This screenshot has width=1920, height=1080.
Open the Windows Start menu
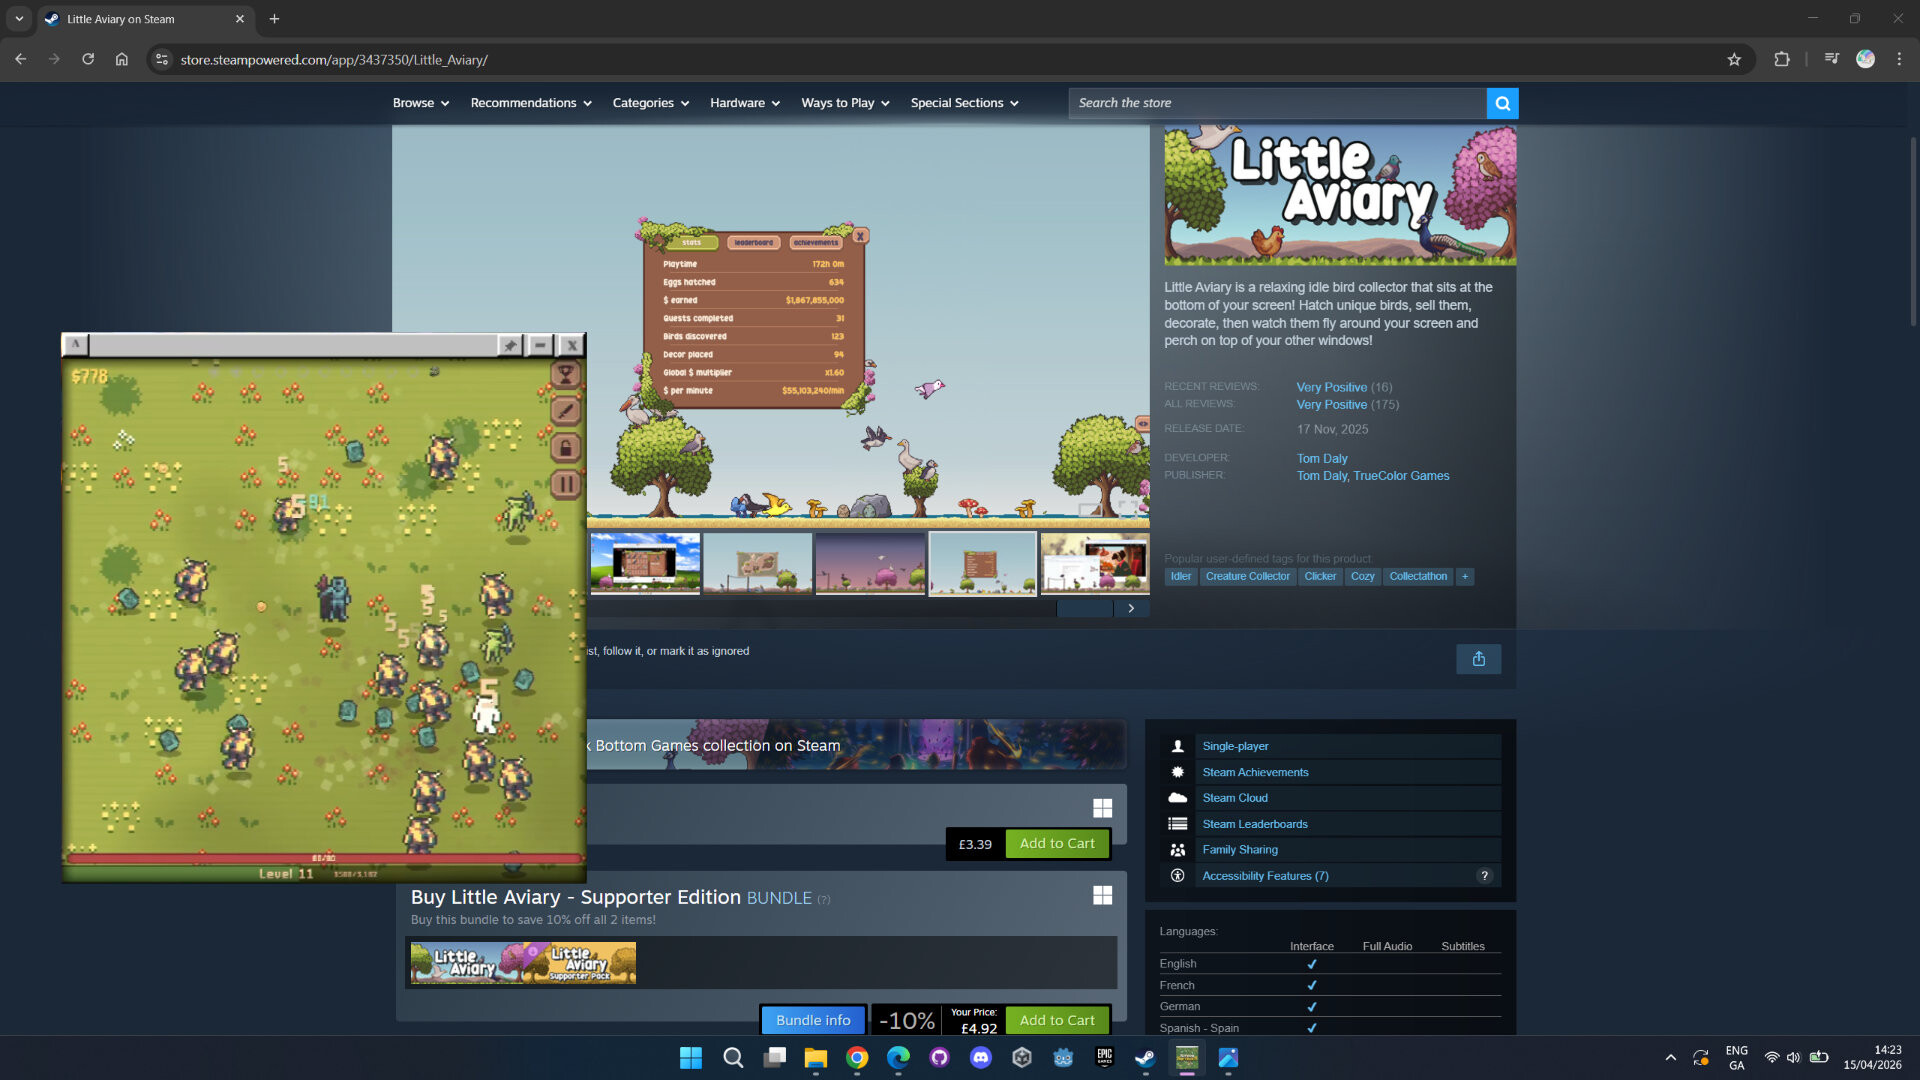click(691, 1058)
